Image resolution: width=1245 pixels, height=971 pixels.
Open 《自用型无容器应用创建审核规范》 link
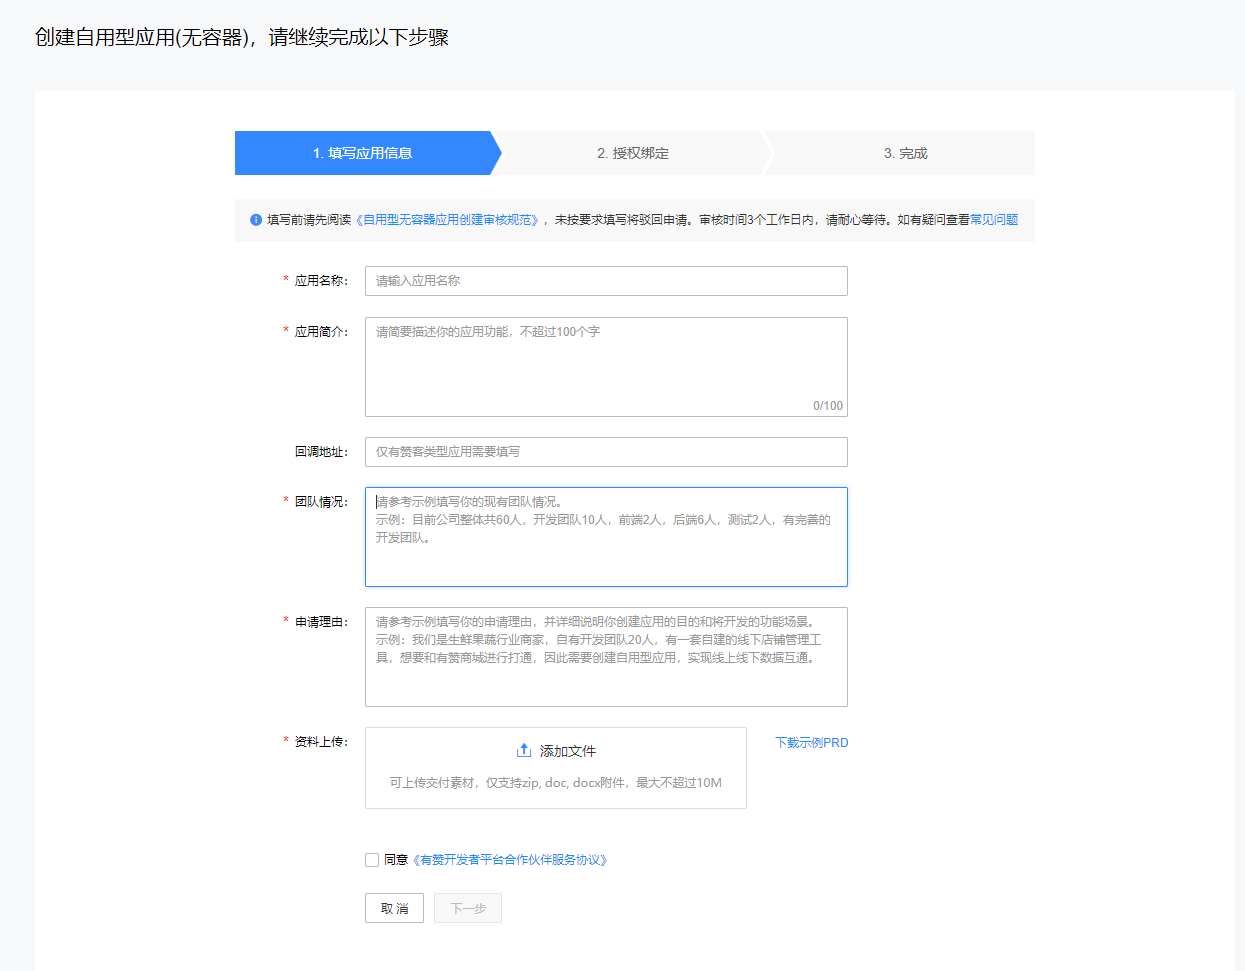[x=449, y=220]
